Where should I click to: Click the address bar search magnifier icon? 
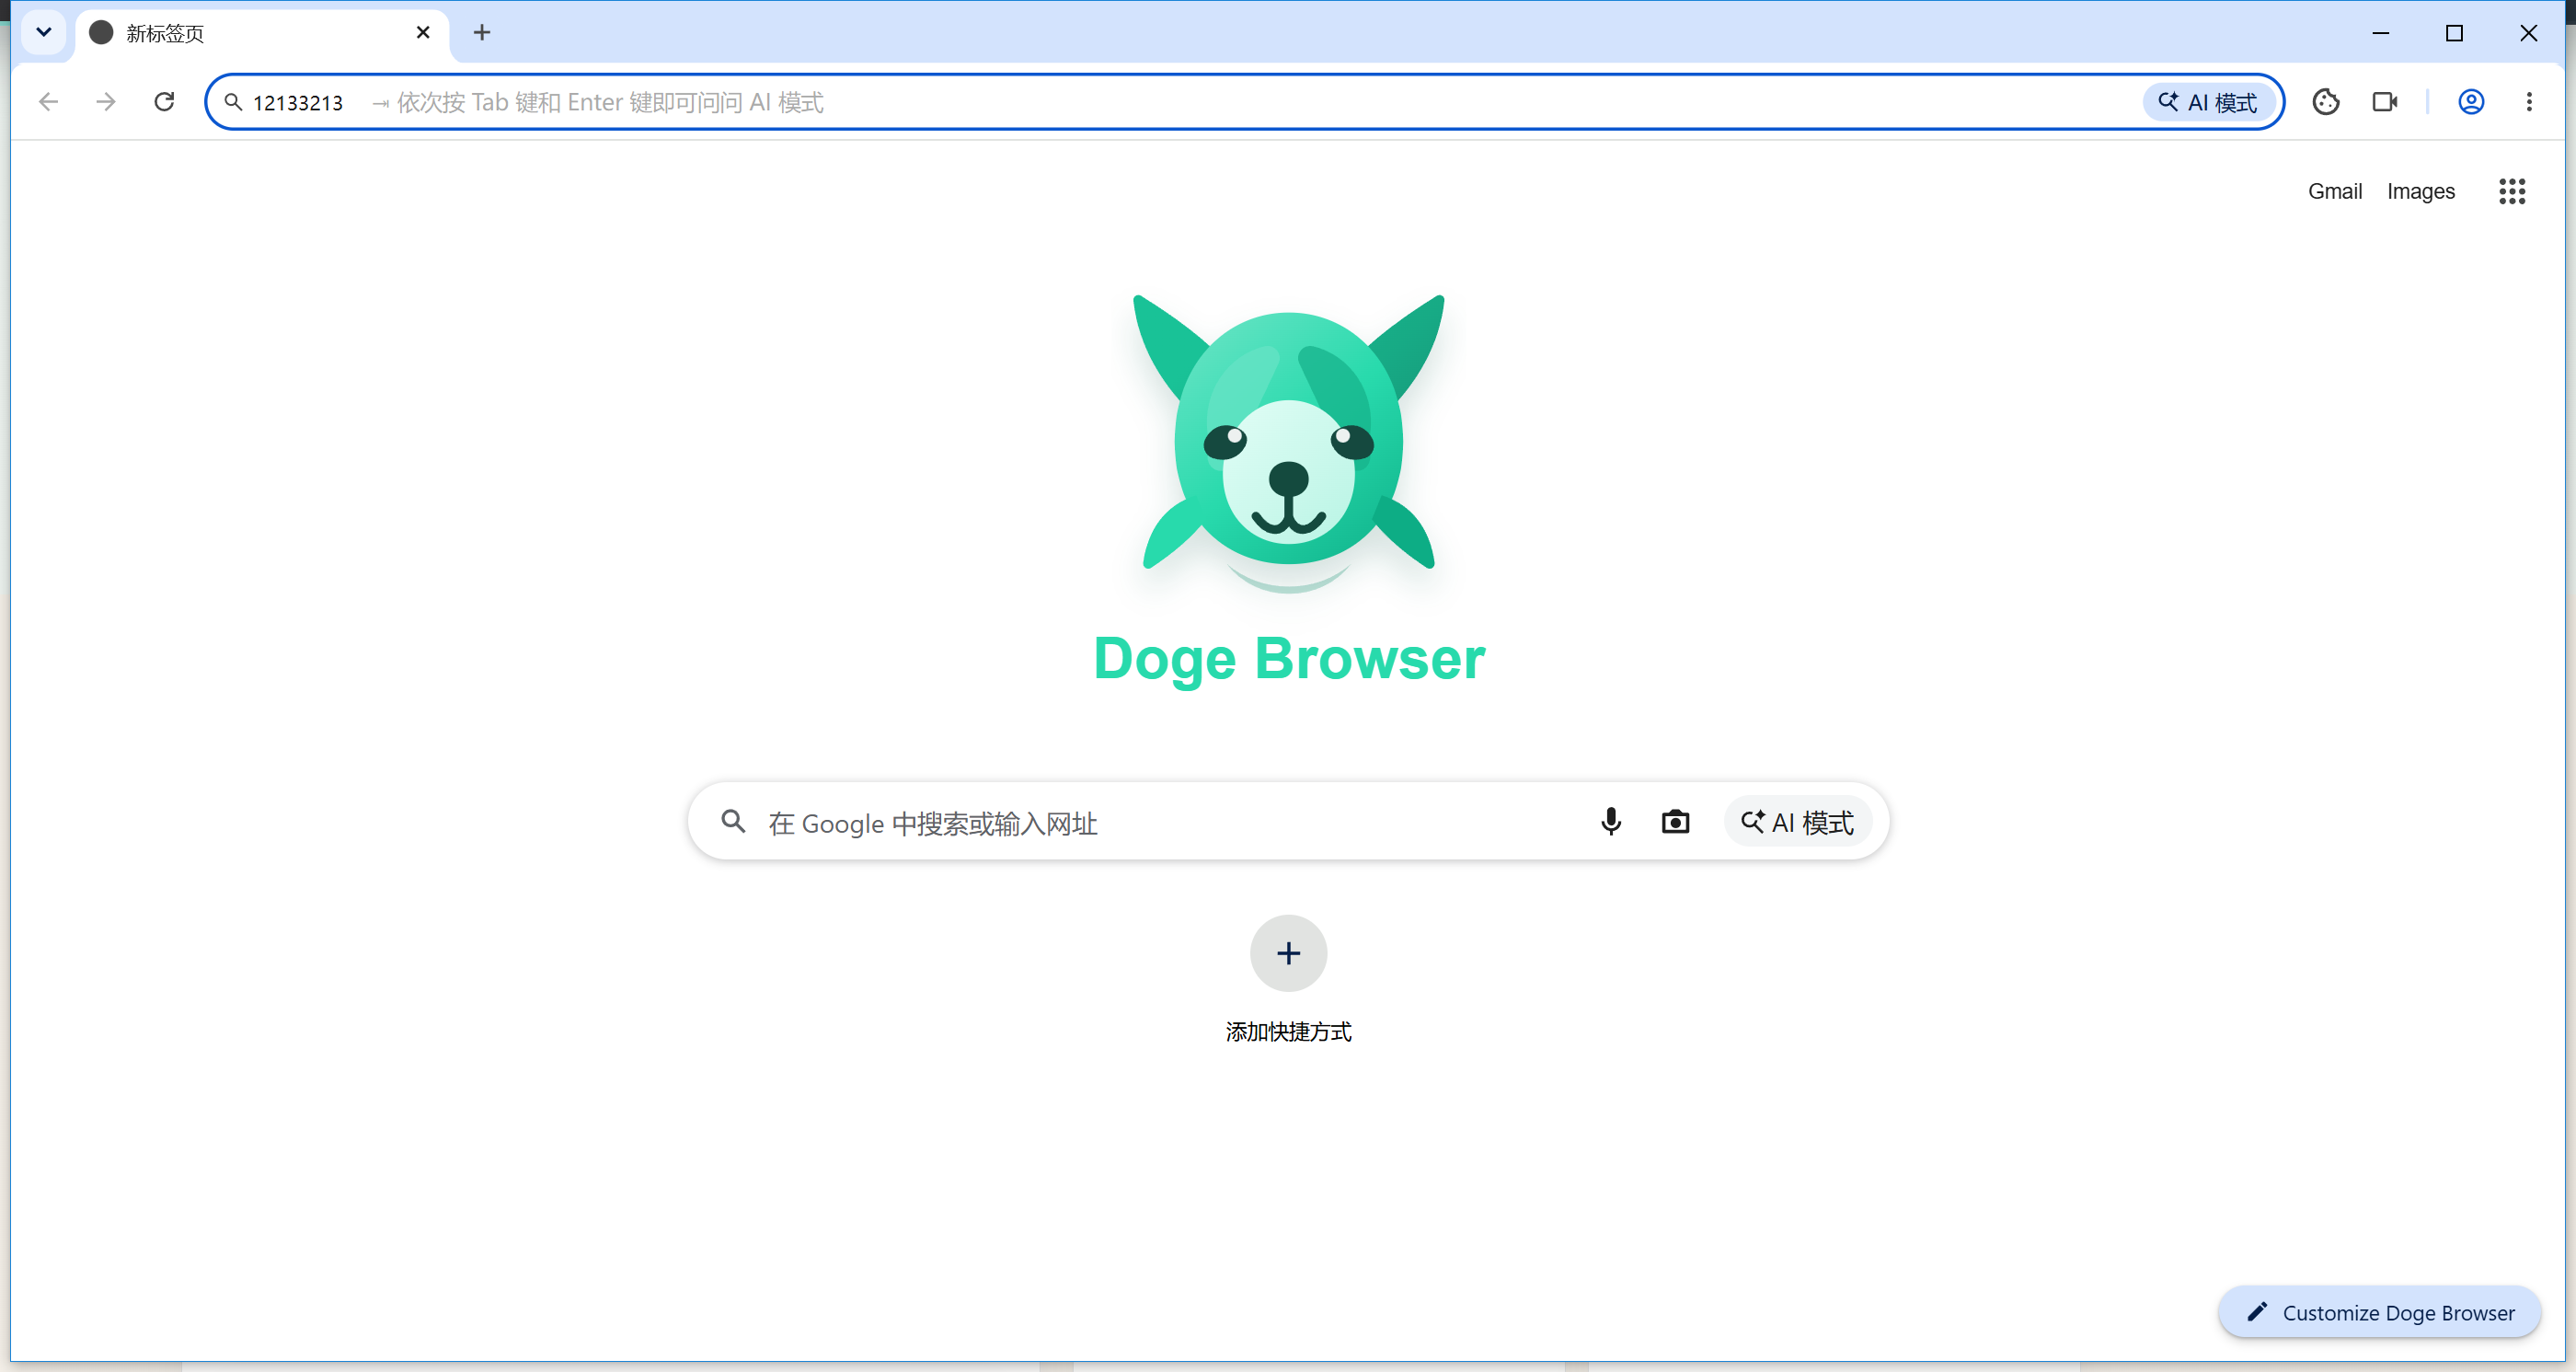click(x=233, y=102)
